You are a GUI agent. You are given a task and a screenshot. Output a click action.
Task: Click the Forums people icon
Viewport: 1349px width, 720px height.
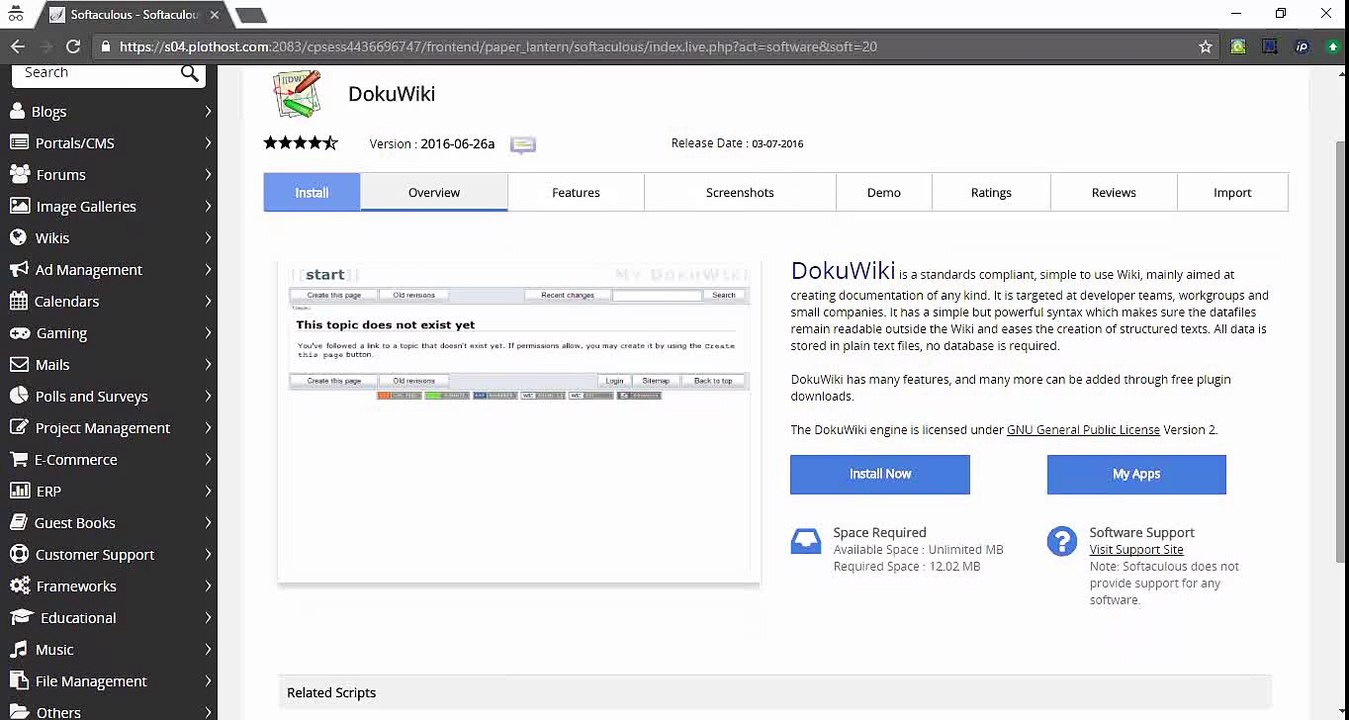pyautogui.click(x=19, y=174)
